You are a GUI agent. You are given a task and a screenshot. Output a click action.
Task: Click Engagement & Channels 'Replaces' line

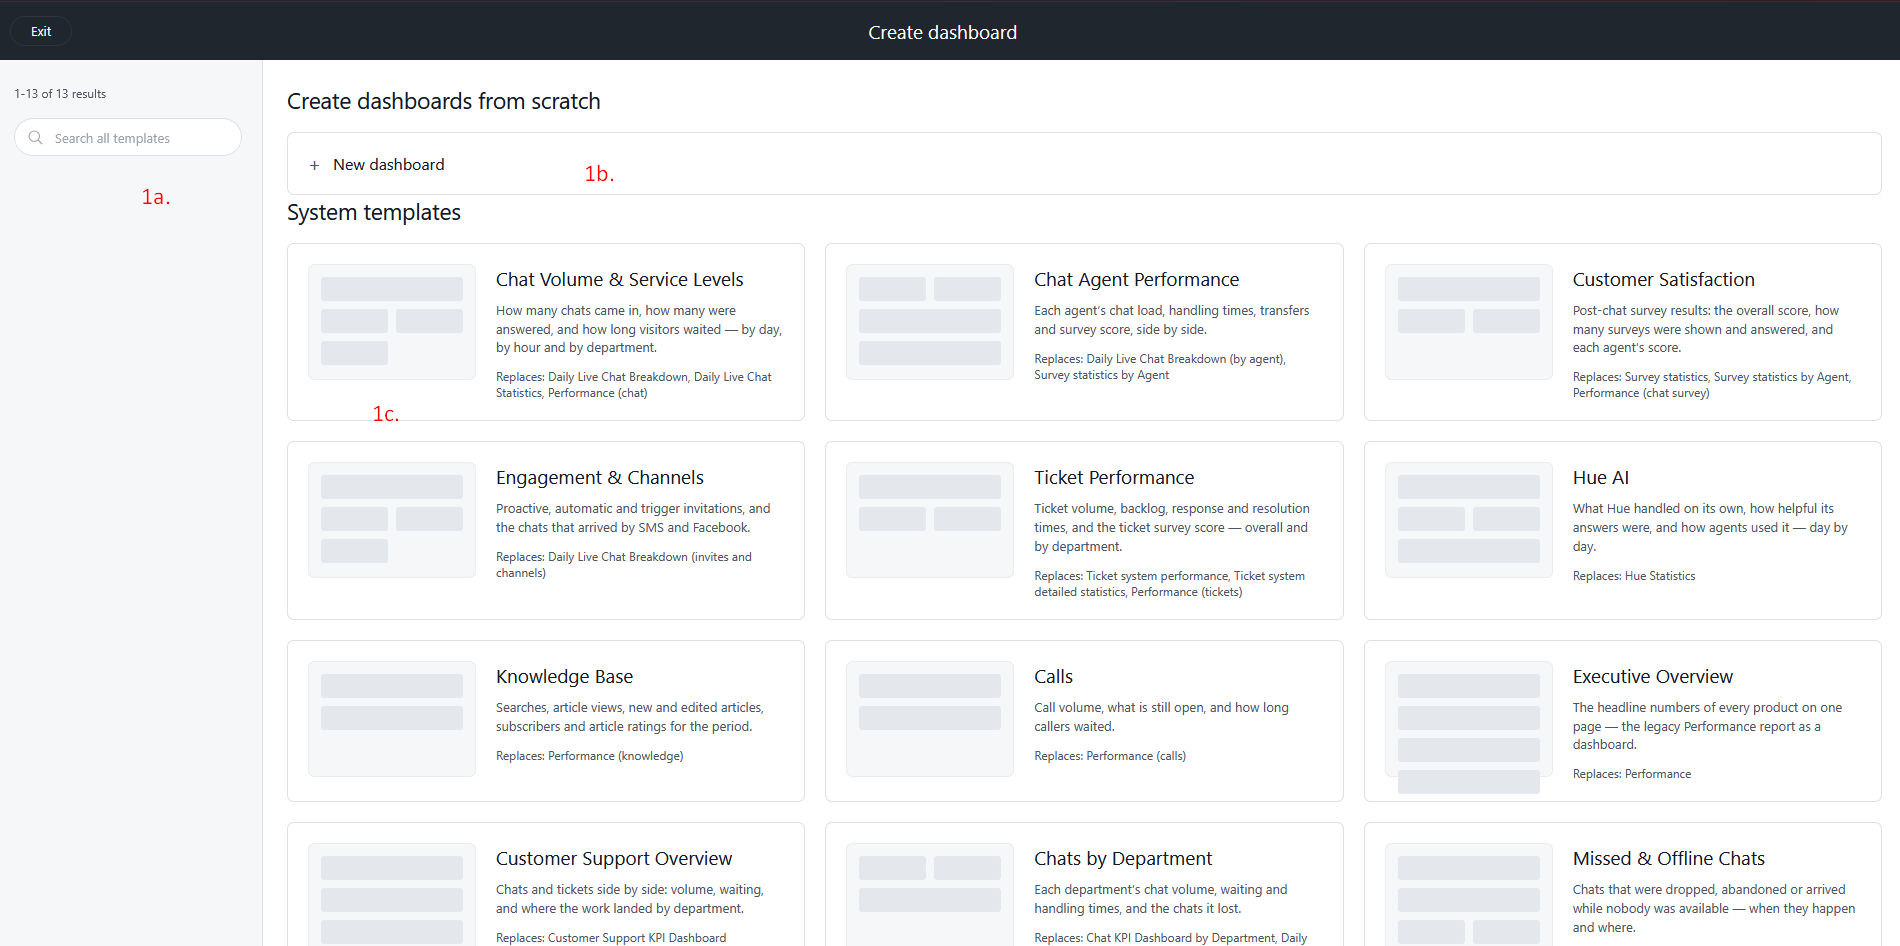coord(624,565)
